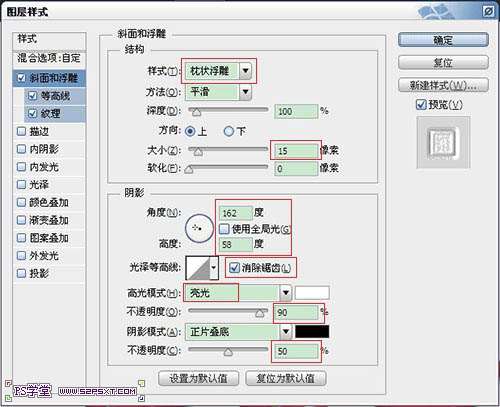500x407 pixels.
Task: Click the 复位 (Reset) button
Action: (443, 62)
